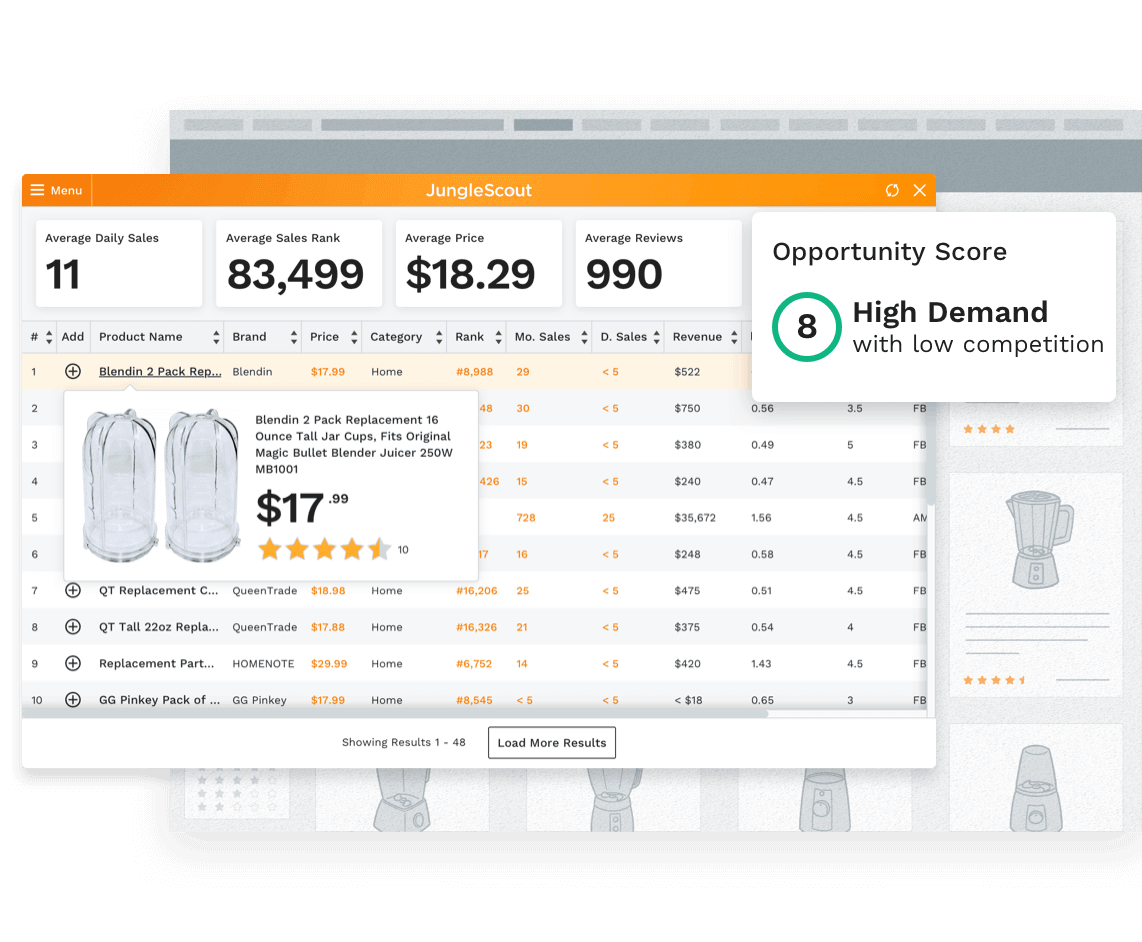Select the 'Replacement Part...' product name
Viewport: 1142px width, 942px height.
point(157,663)
